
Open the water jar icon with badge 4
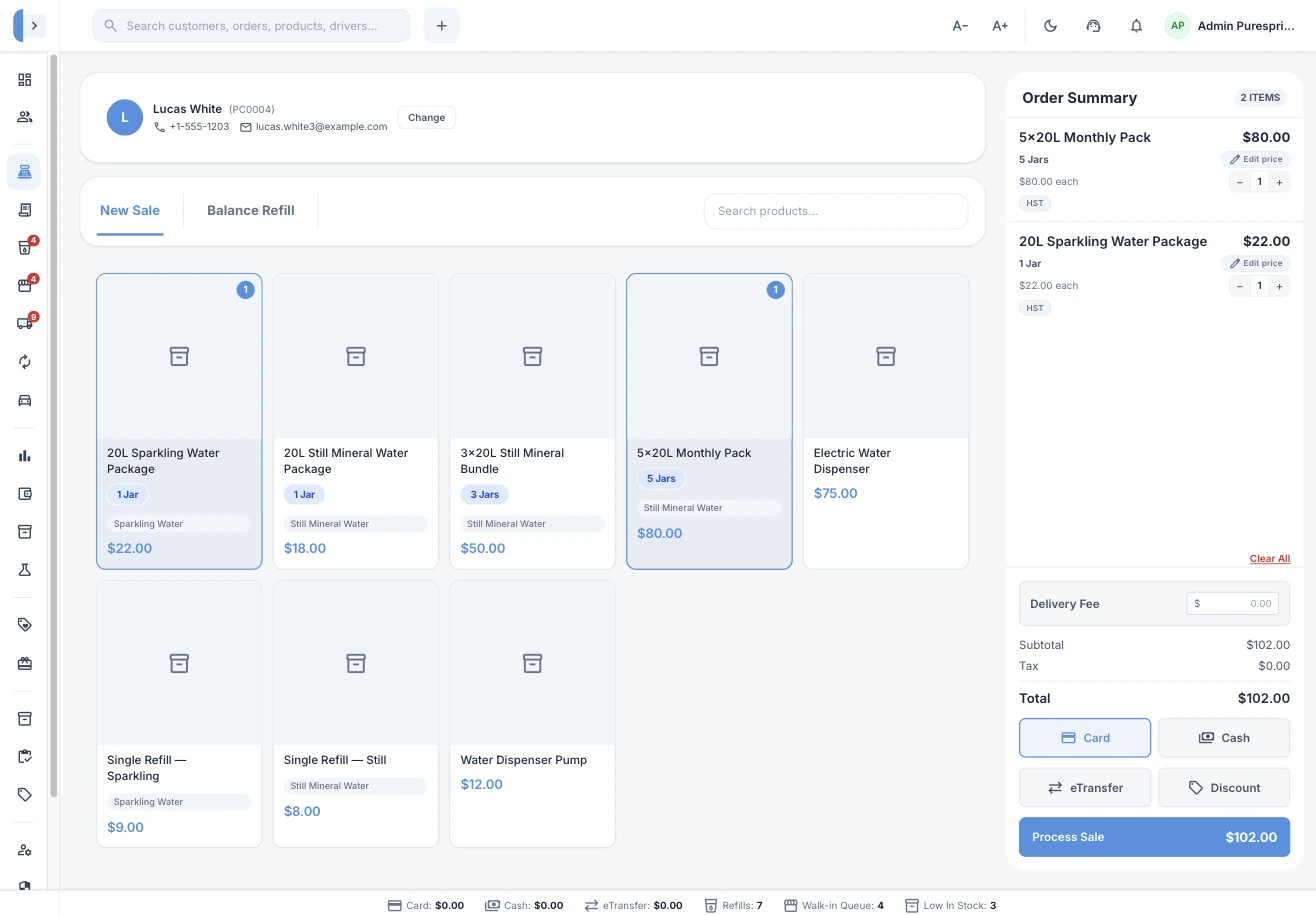pyautogui.click(x=24, y=248)
